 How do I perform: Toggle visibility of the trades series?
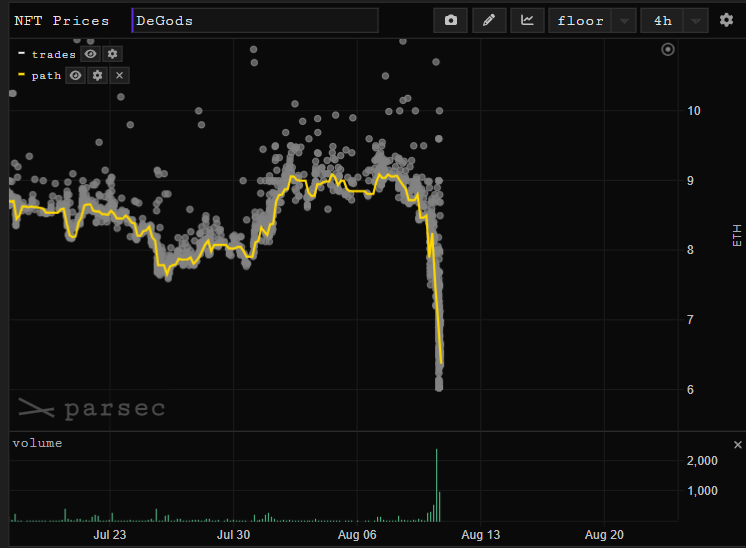(90, 54)
